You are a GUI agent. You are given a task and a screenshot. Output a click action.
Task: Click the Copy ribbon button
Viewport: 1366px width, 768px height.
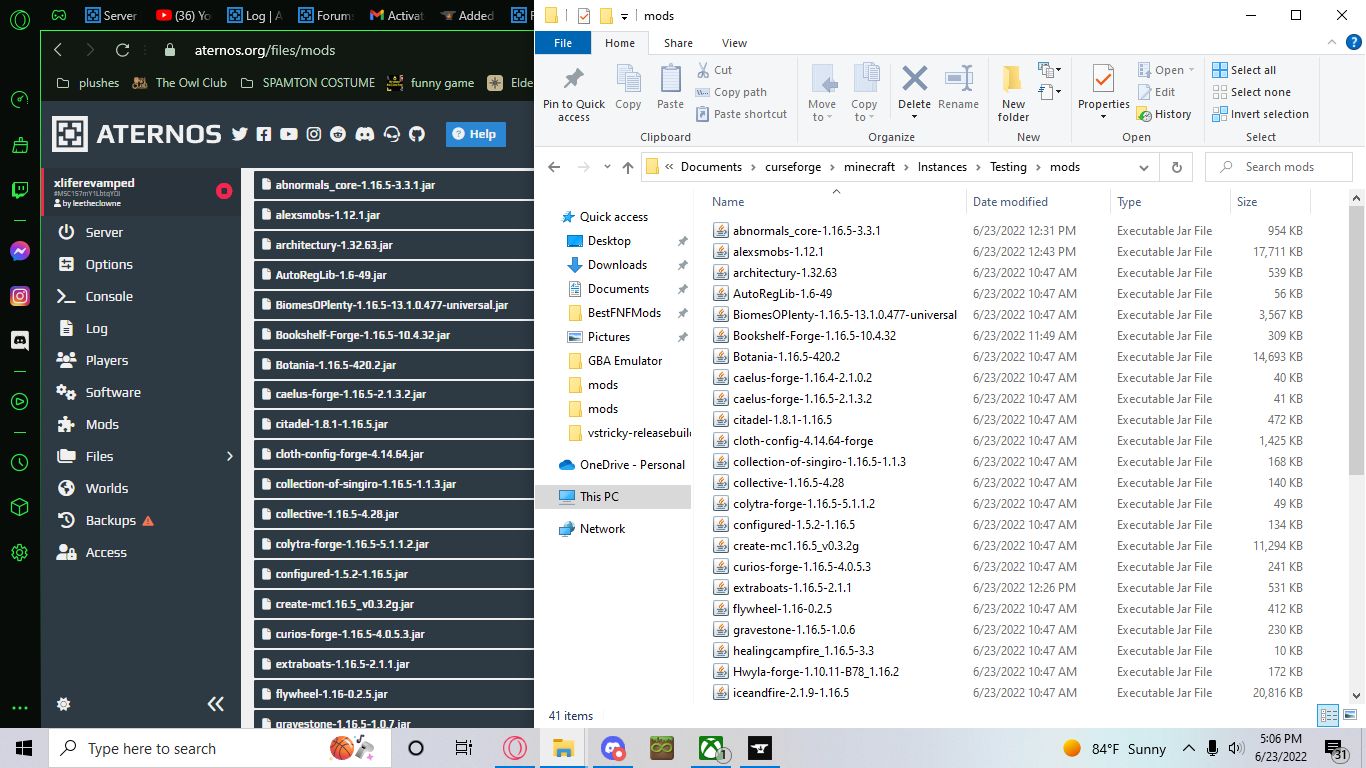pyautogui.click(x=628, y=87)
